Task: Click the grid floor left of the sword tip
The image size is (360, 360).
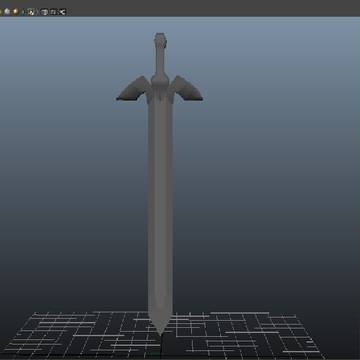Action: [83, 332]
